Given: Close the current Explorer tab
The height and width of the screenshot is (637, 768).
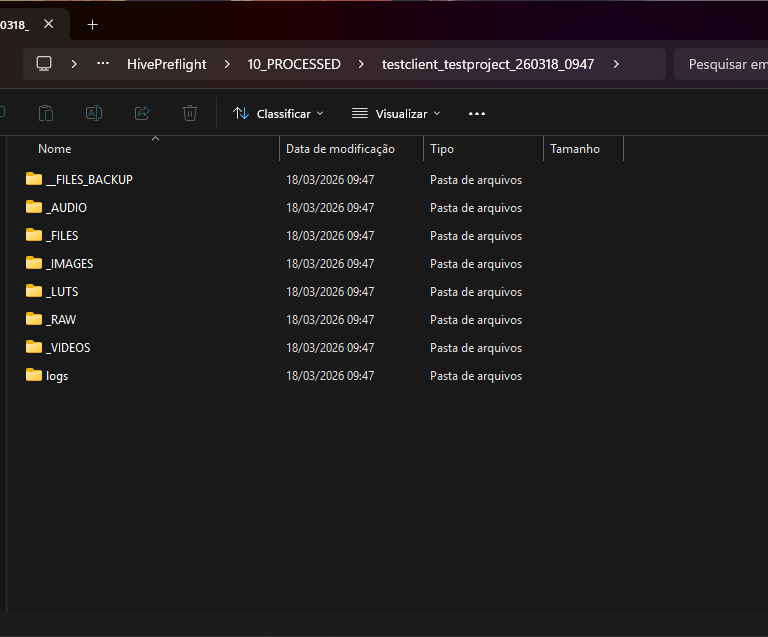Looking at the screenshot, I should (48, 24).
